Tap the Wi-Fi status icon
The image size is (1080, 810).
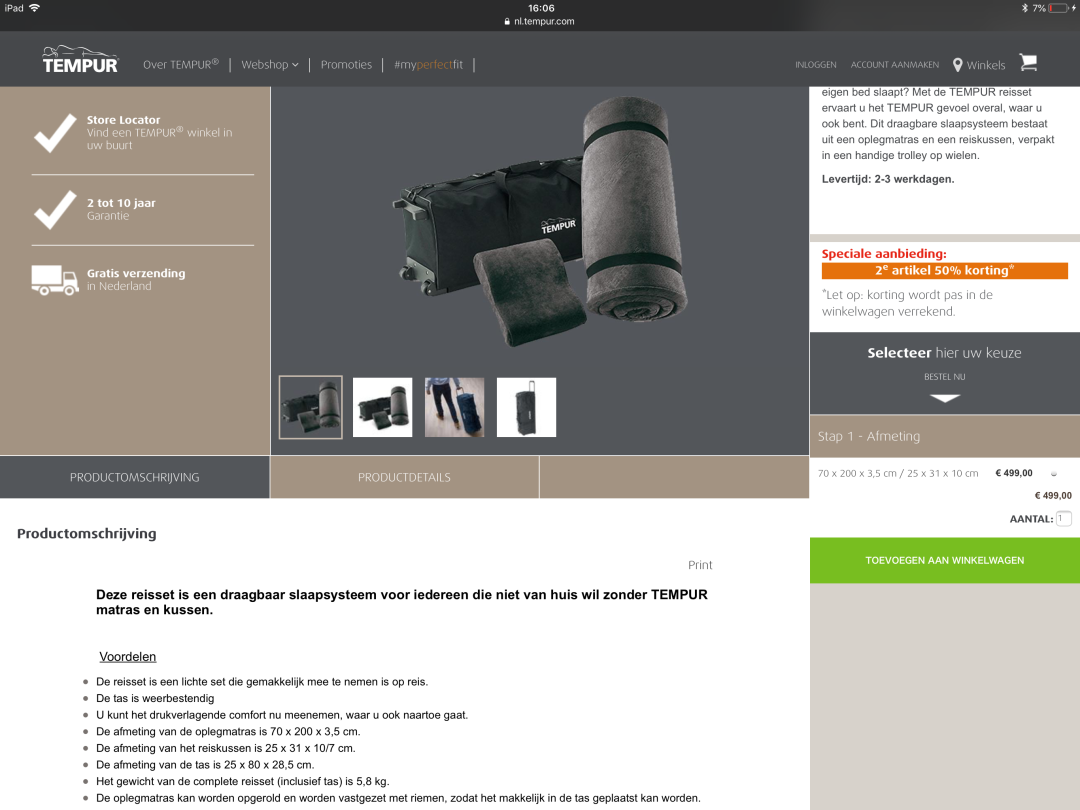click(34, 8)
